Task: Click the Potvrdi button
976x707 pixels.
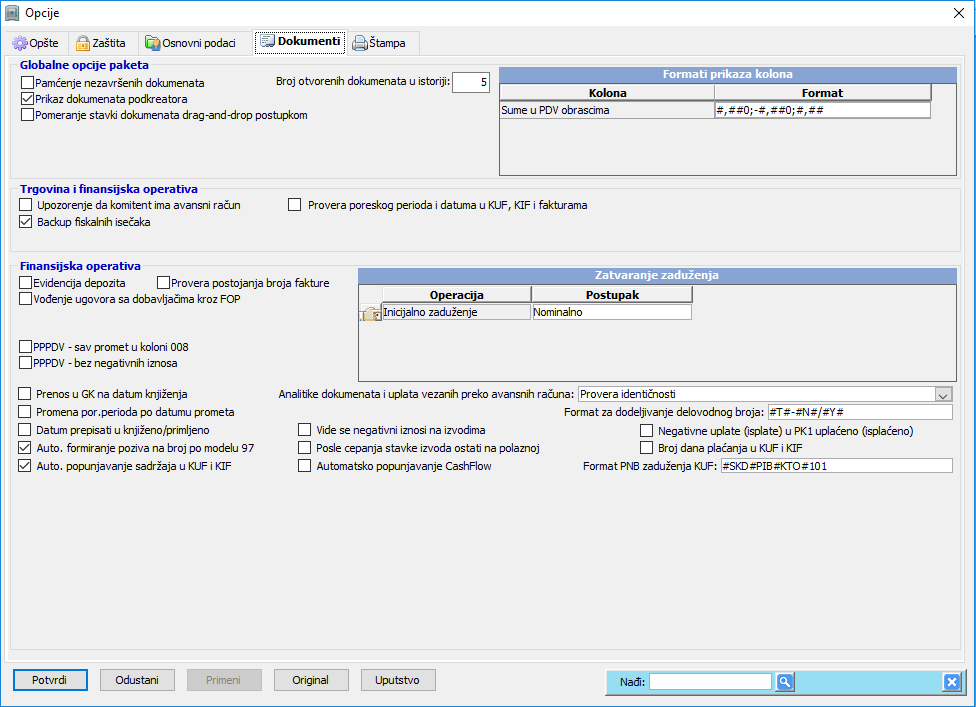Action: (50, 680)
